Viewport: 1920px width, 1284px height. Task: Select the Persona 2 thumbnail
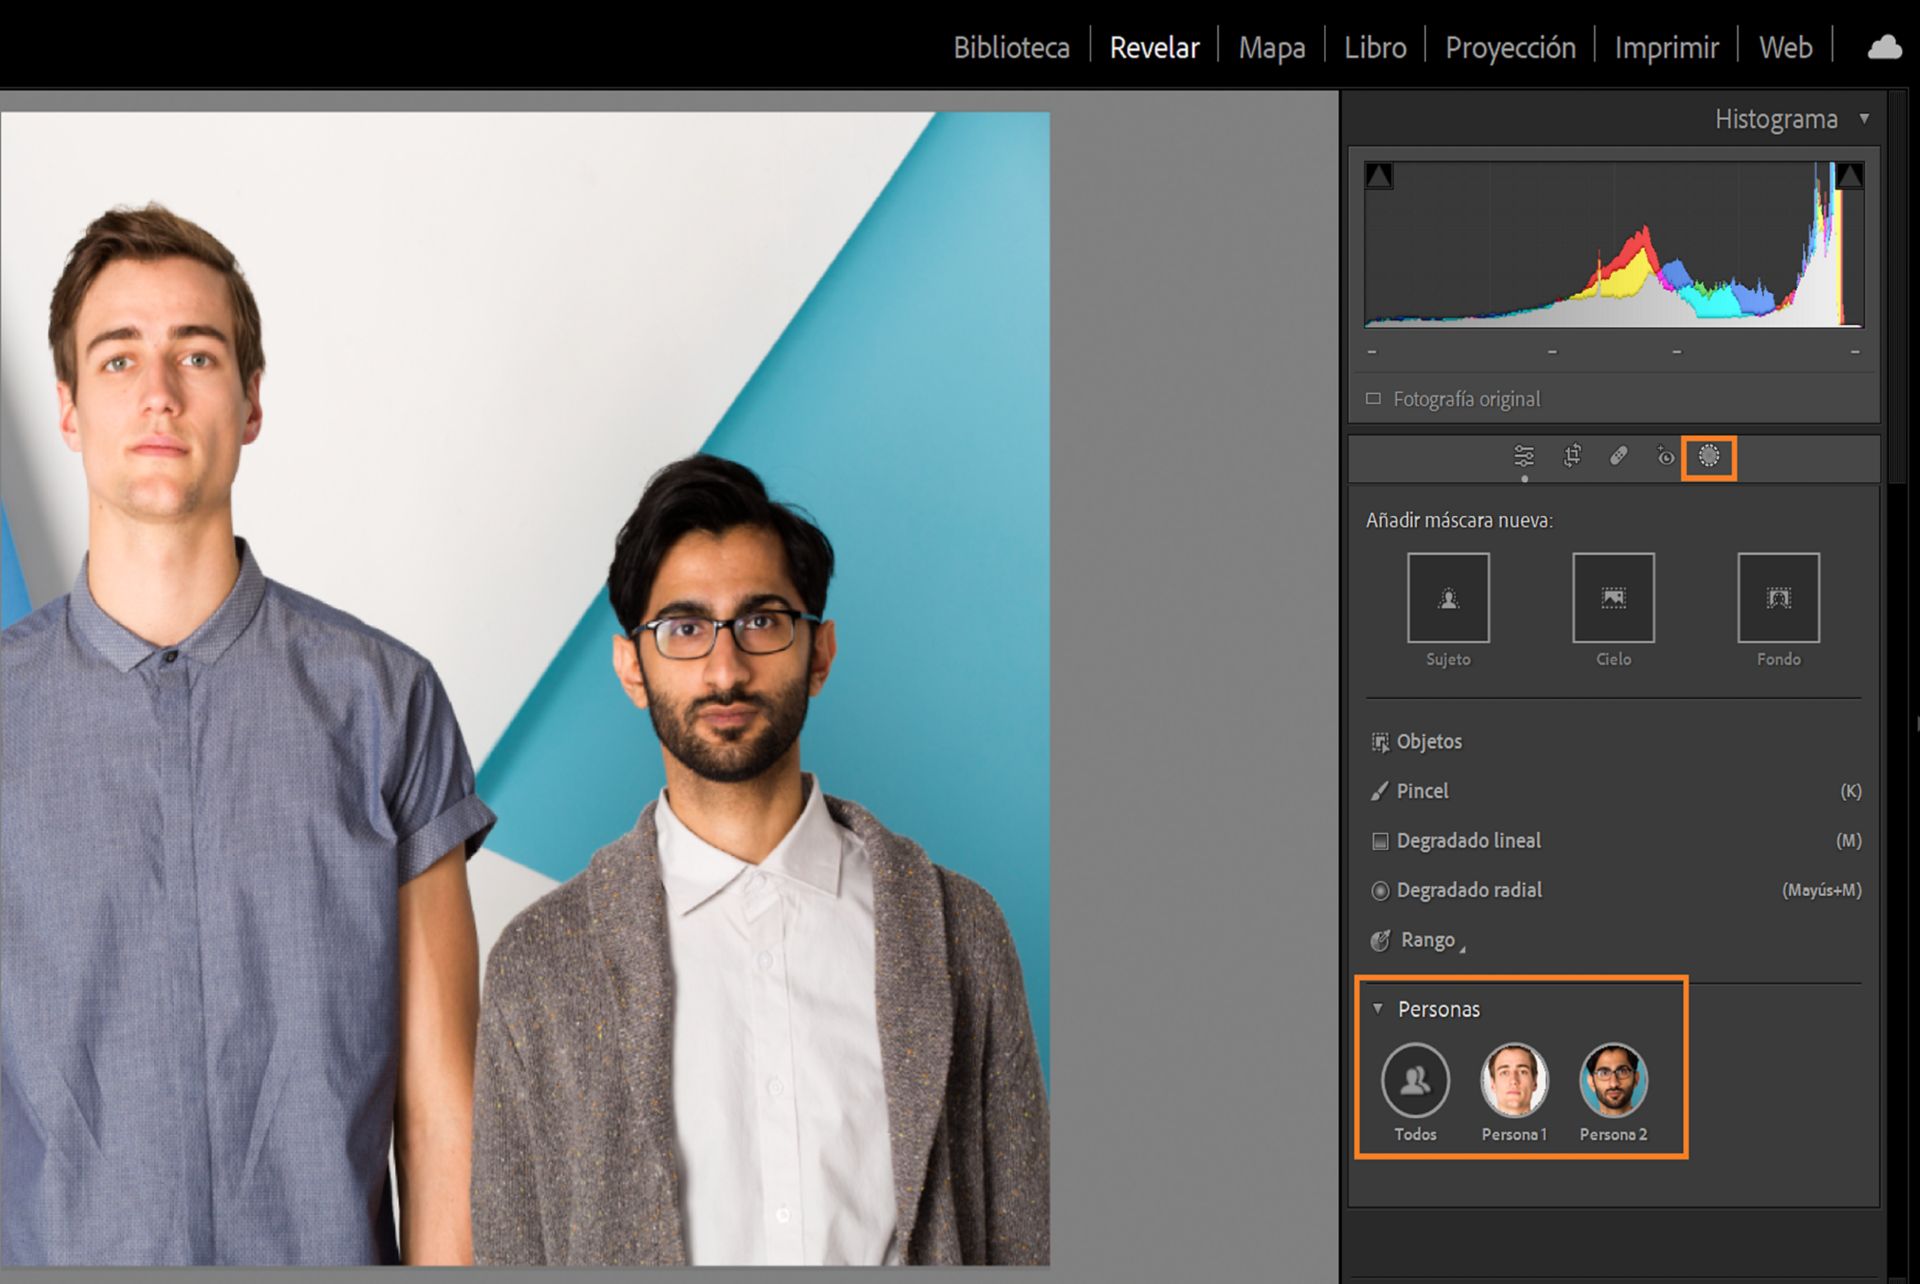(x=1613, y=1081)
